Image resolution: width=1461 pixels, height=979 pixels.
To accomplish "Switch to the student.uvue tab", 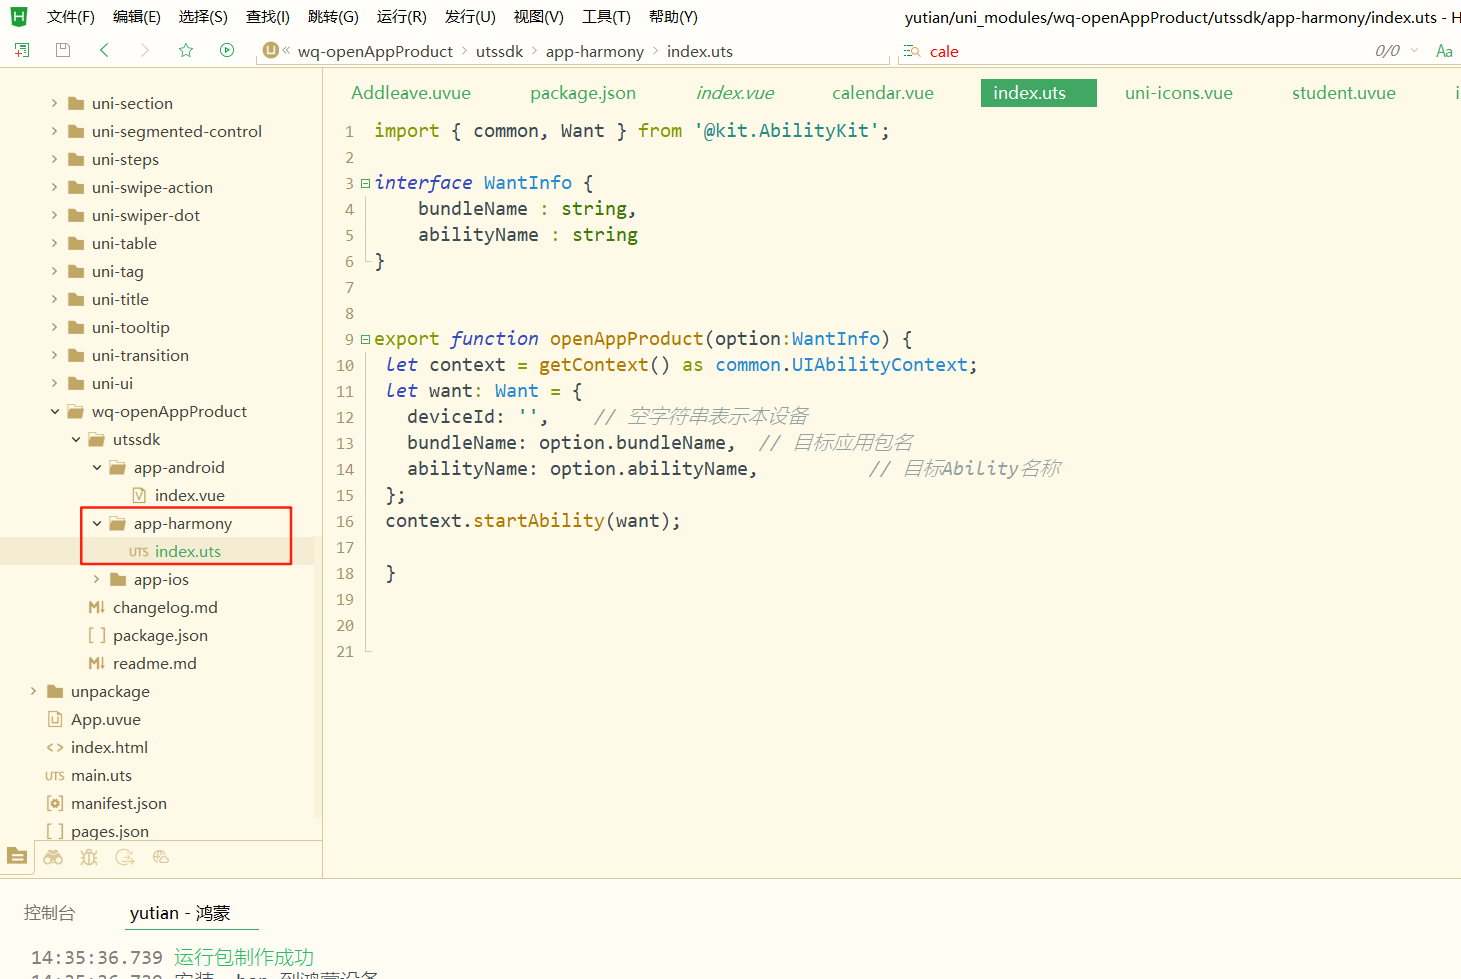I will tap(1344, 93).
